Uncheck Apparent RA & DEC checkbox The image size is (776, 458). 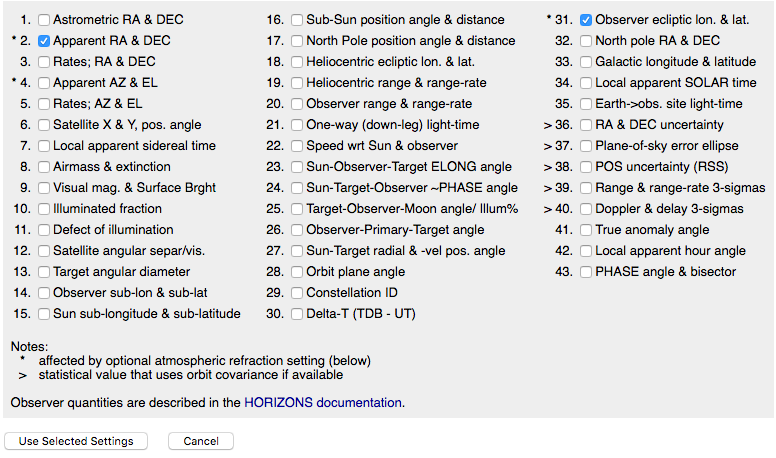(x=44, y=41)
